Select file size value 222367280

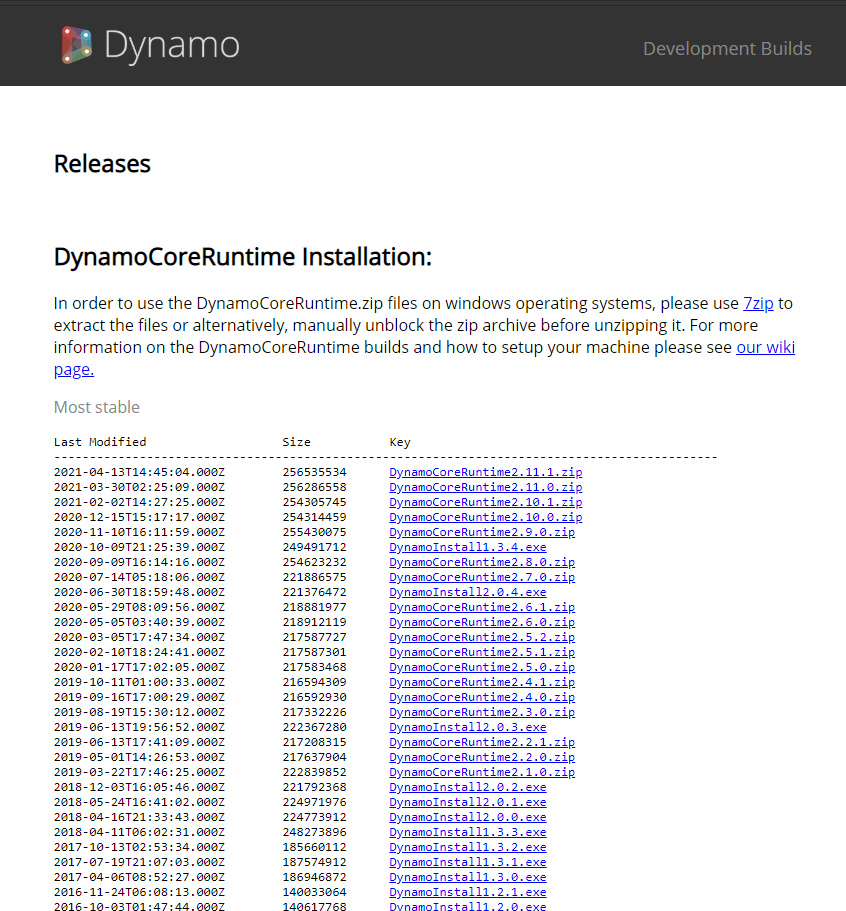tap(314, 727)
